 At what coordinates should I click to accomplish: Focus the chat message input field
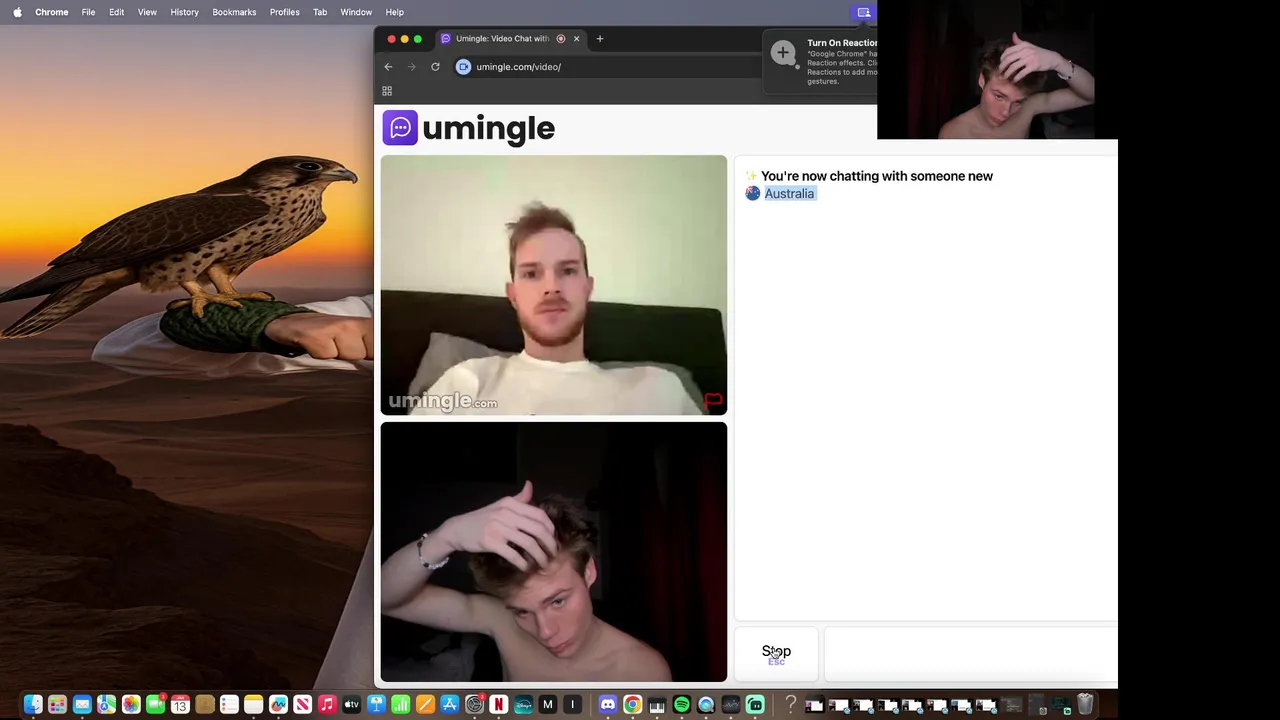pos(970,654)
